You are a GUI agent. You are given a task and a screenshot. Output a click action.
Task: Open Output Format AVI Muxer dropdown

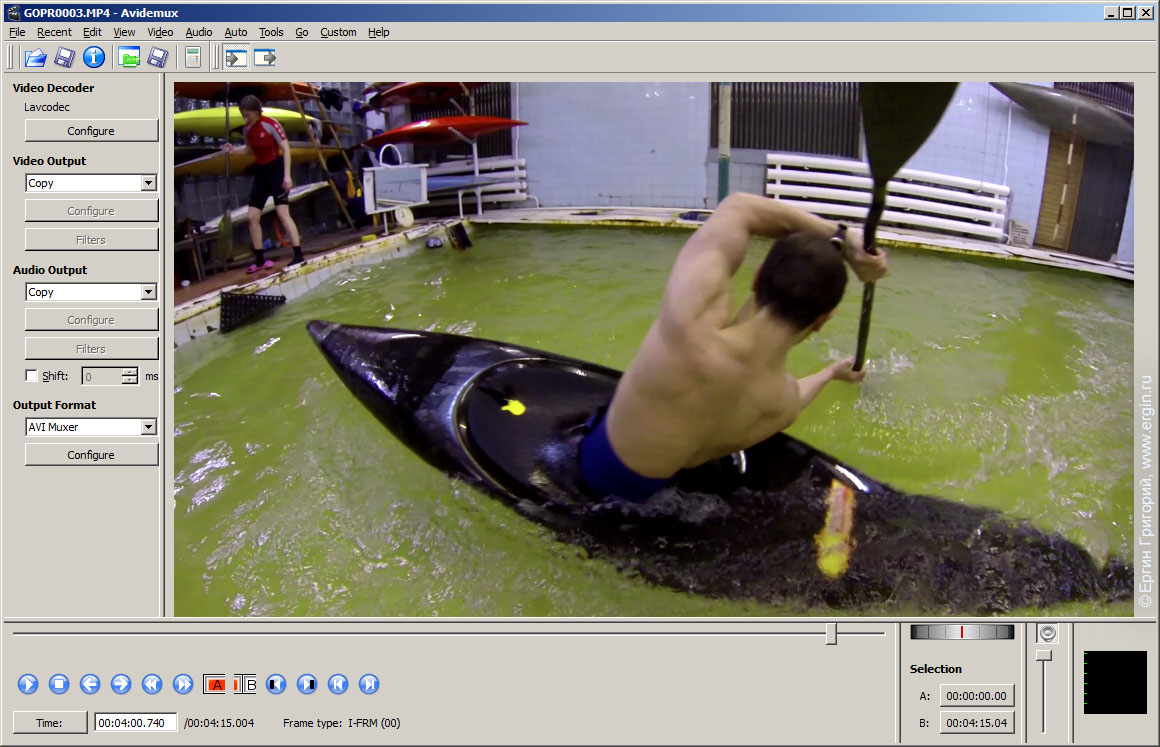coord(149,427)
